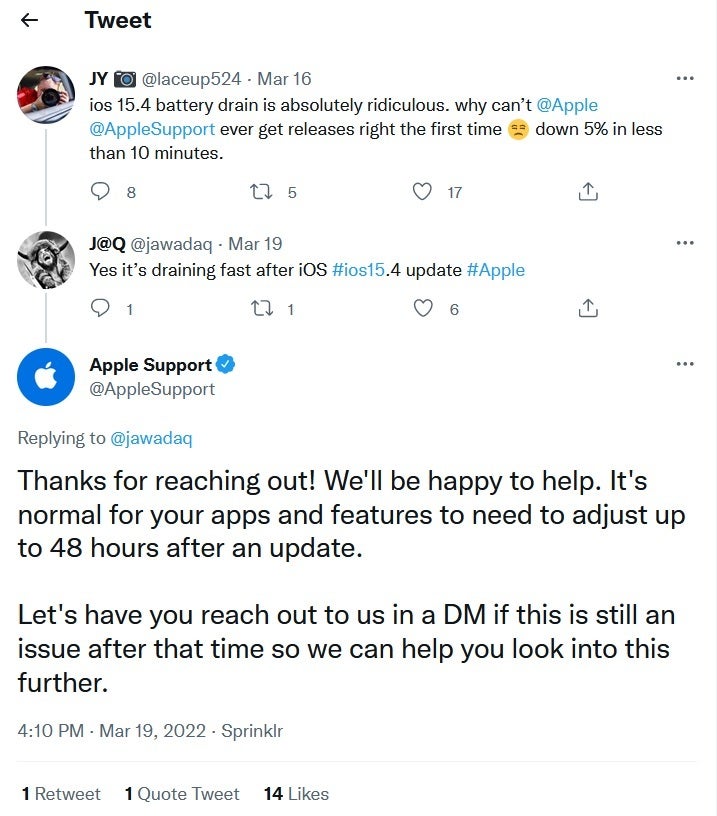This screenshot has width=717, height=816.
Task: Share JY's tweet via share icon
Action: pyautogui.click(x=588, y=192)
